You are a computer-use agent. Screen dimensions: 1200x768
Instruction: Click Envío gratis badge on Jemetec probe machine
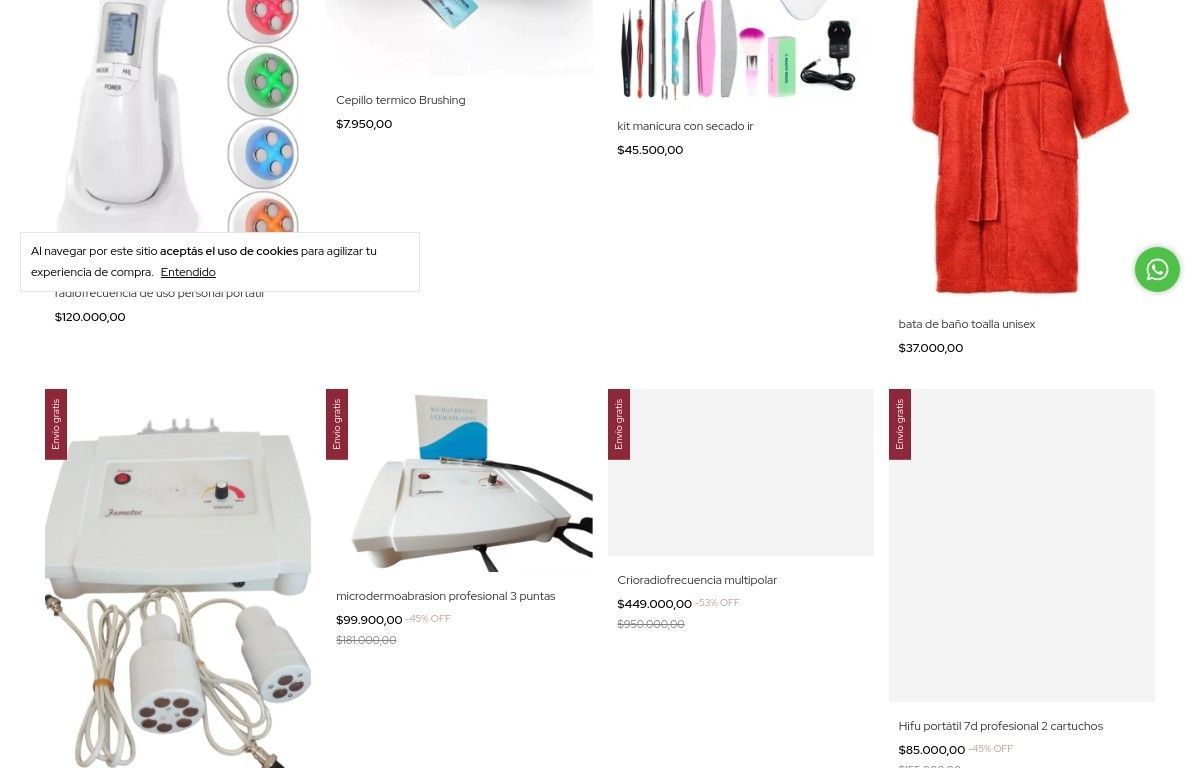[56, 424]
